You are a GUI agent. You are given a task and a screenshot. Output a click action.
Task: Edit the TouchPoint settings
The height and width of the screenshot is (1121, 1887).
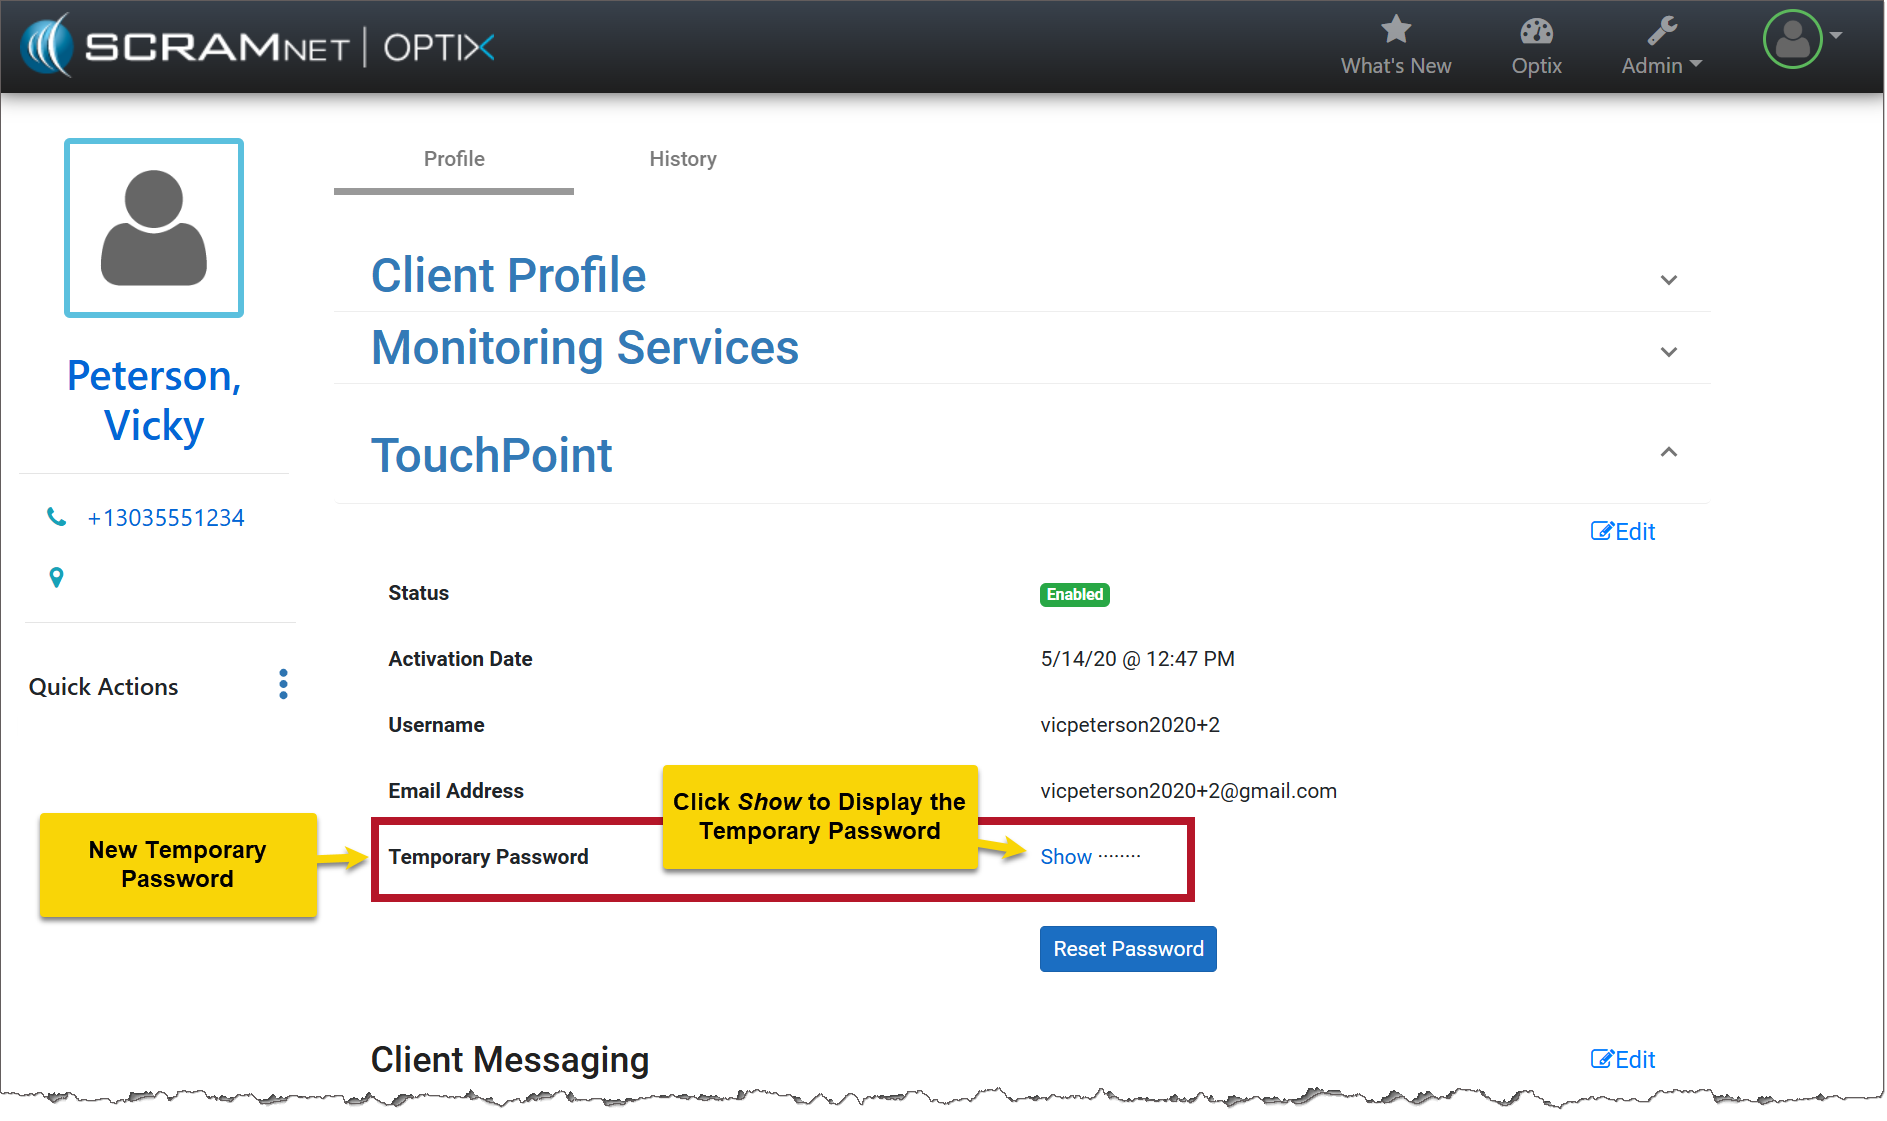click(1622, 532)
